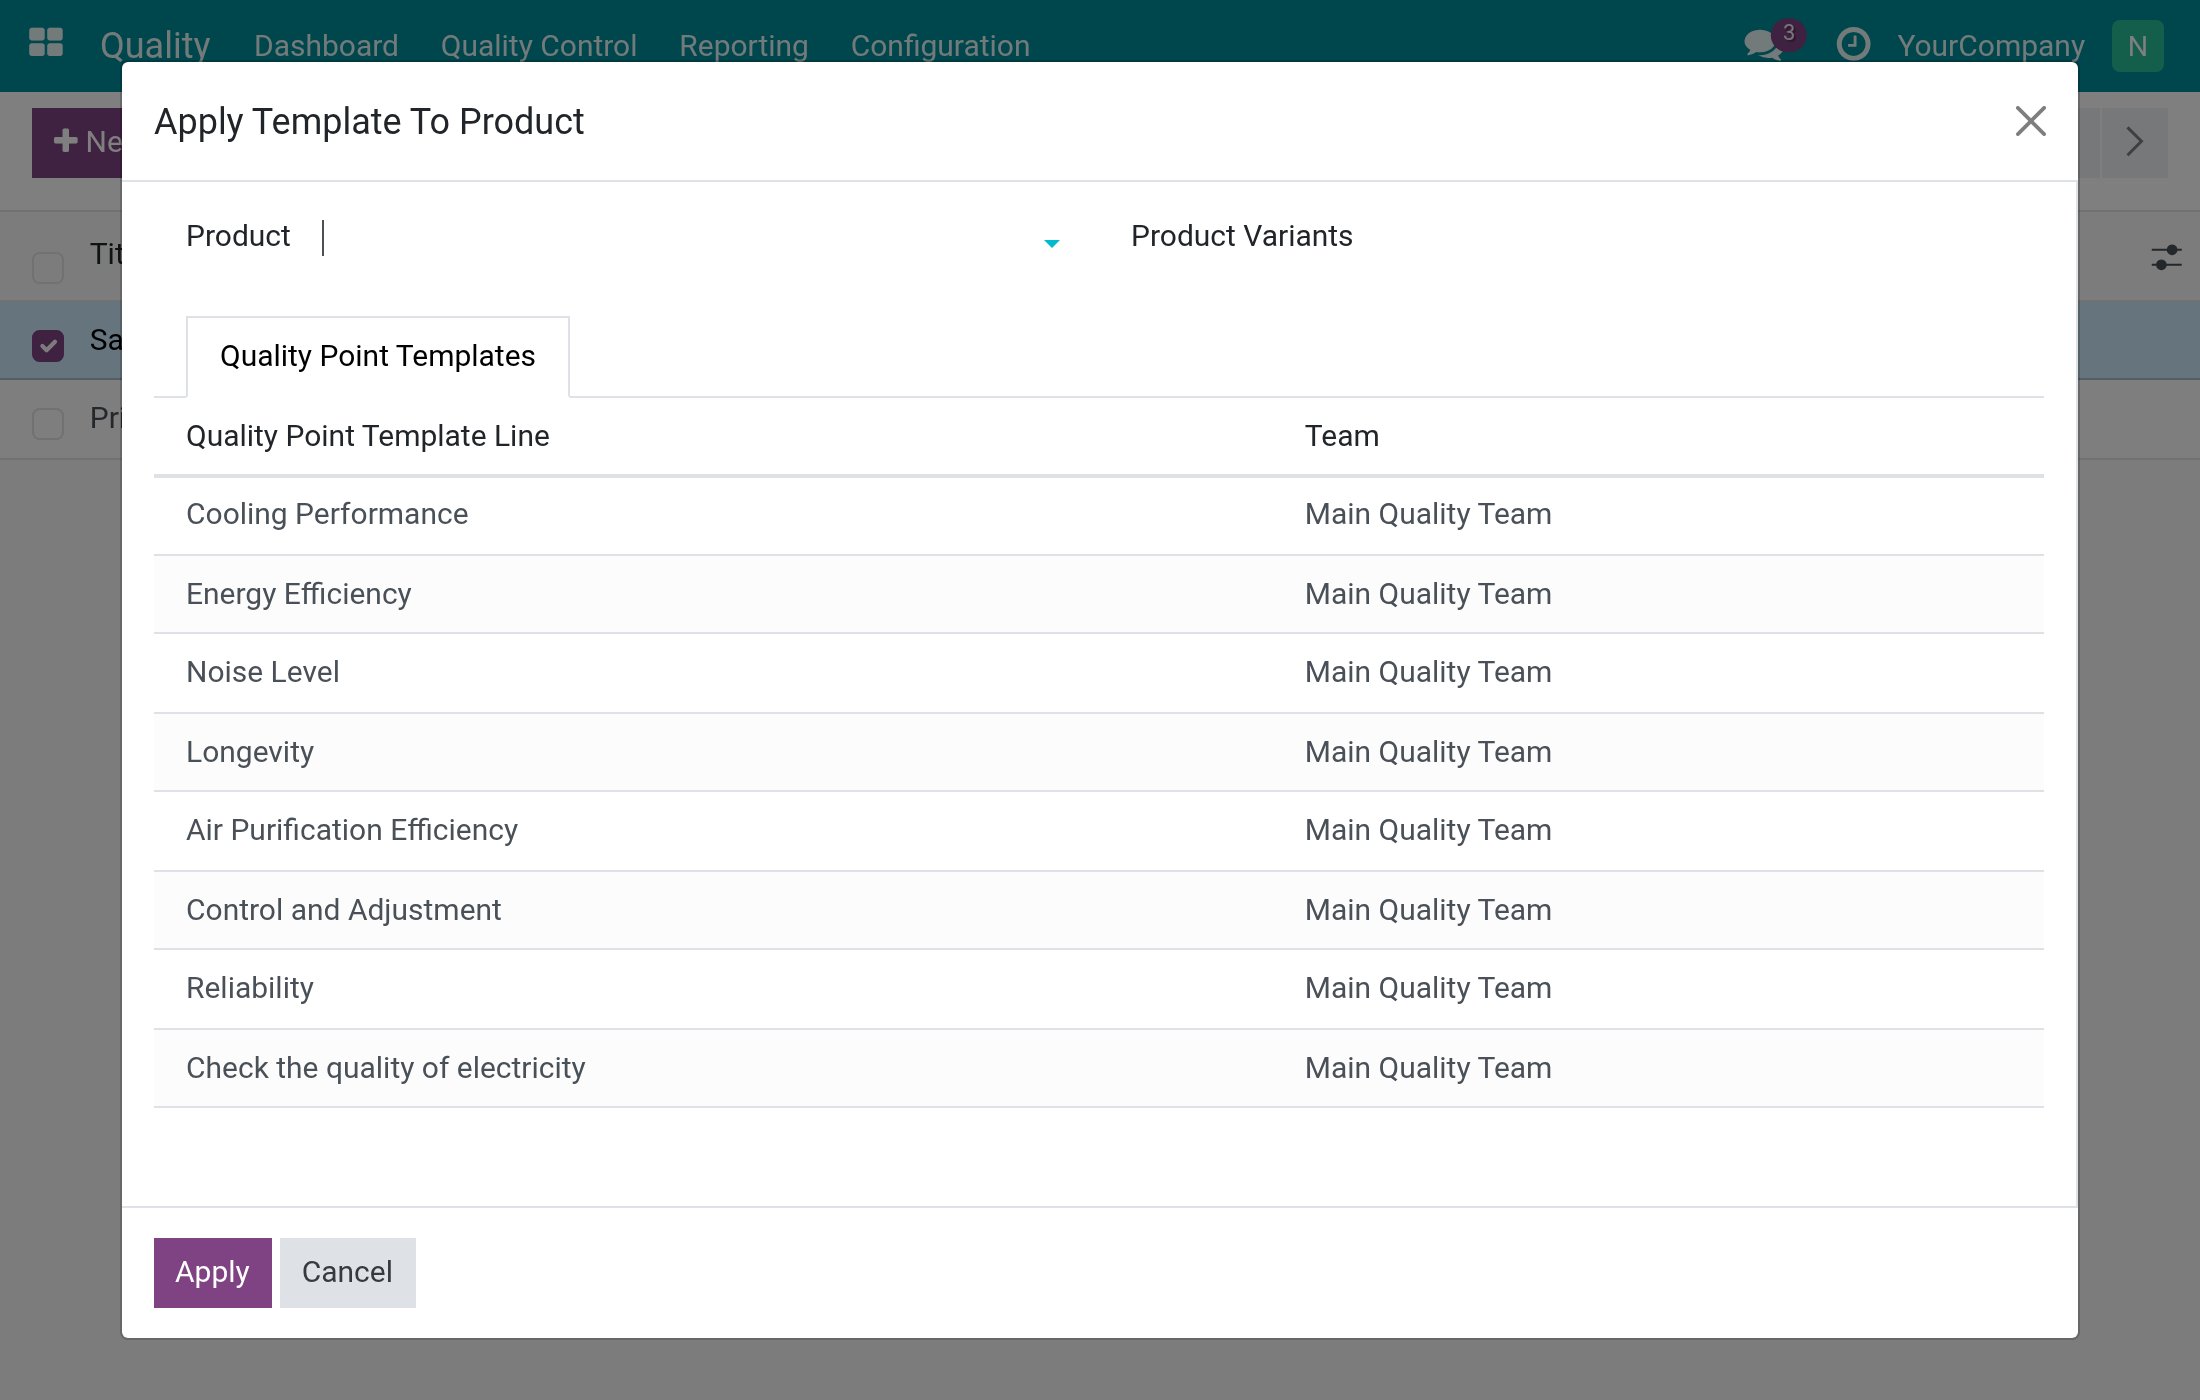Click the YourCompany company switcher

click(x=1990, y=46)
